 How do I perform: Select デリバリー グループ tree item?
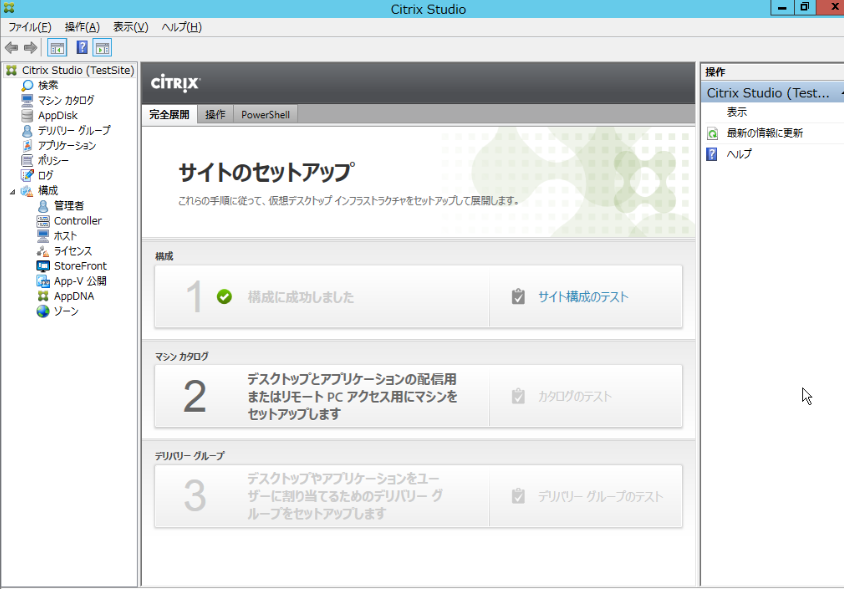point(74,130)
